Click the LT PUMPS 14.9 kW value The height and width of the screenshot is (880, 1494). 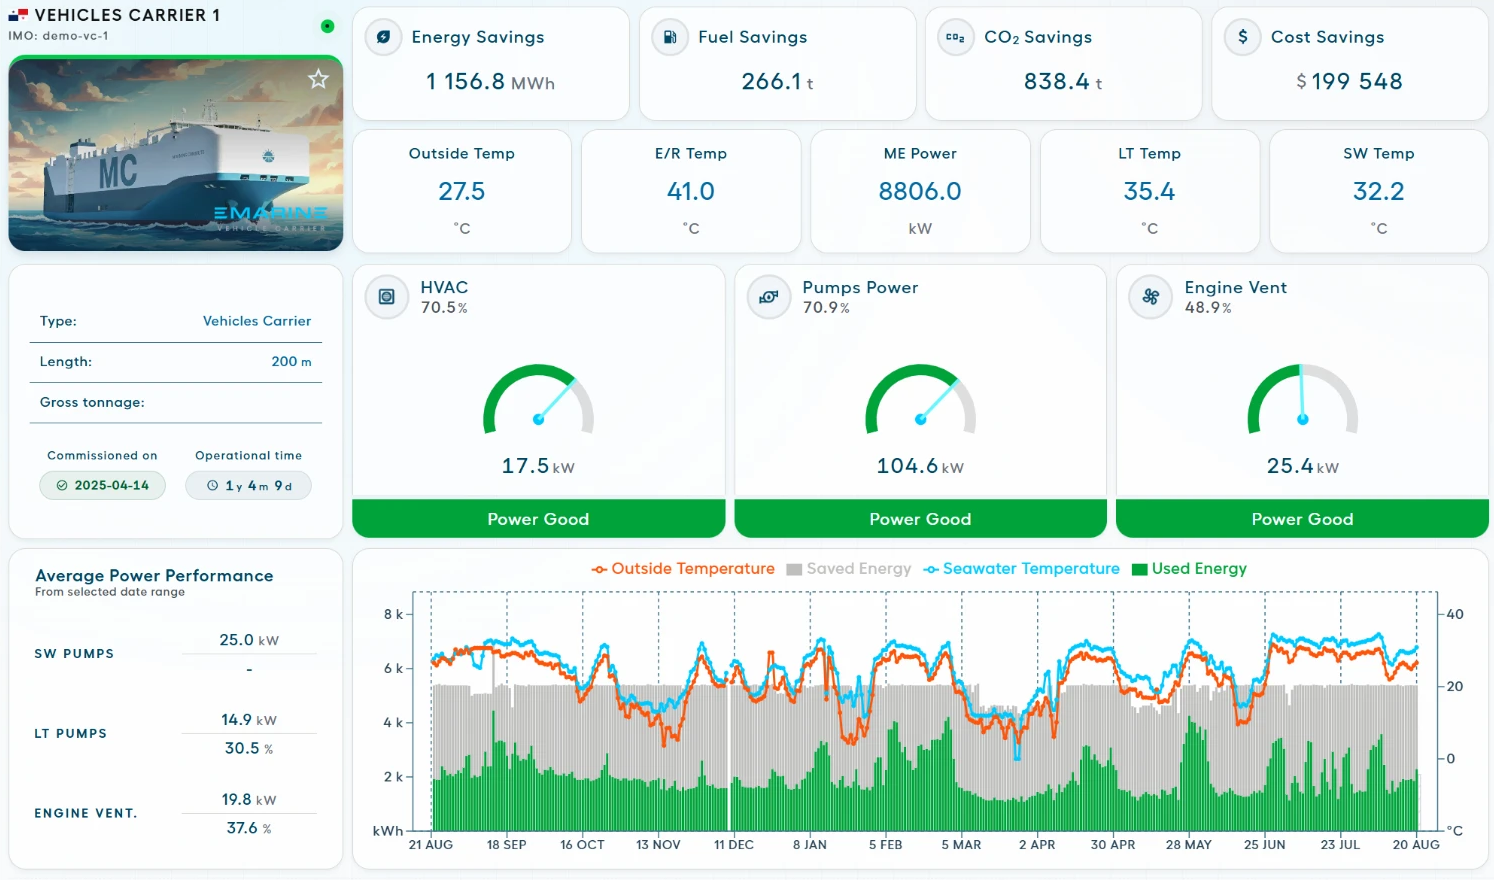pyautogui.click(x=249, y=720)
